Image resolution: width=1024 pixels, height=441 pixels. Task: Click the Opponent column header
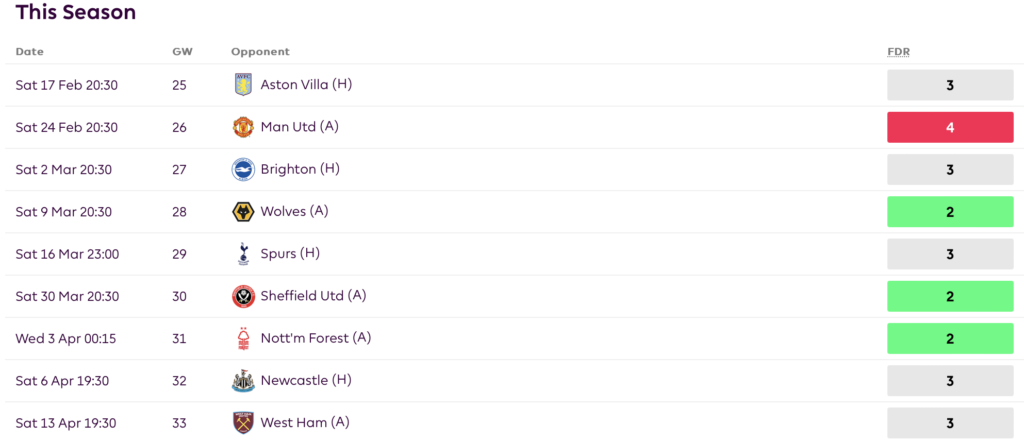tap(260, 52)
